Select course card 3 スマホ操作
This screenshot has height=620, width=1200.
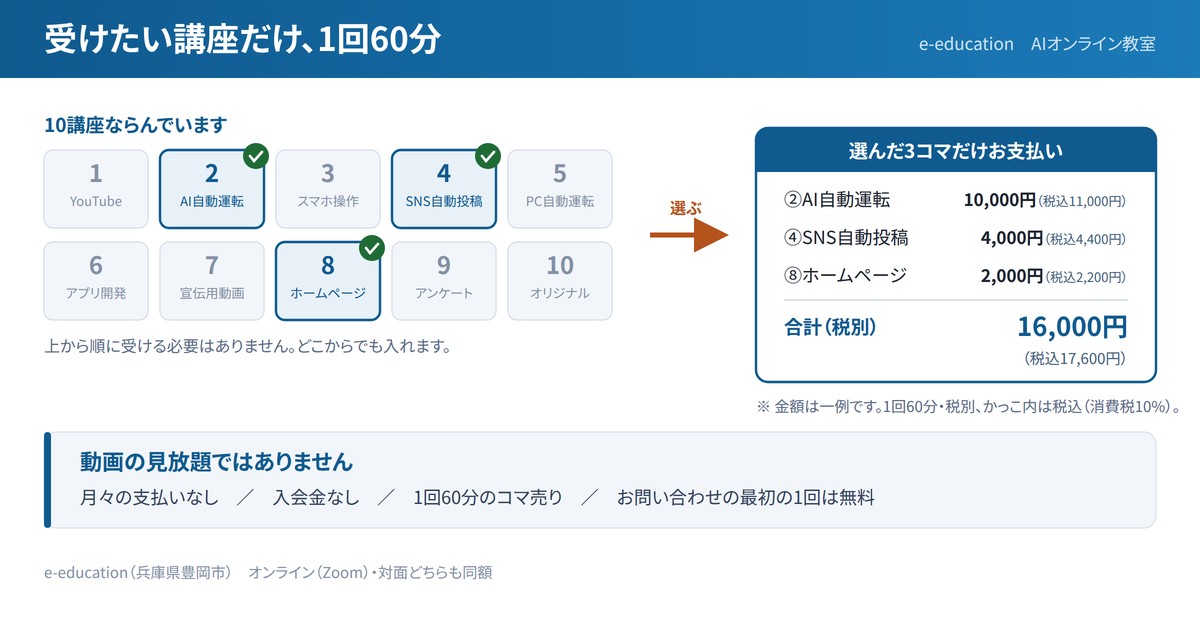point(328,189)
